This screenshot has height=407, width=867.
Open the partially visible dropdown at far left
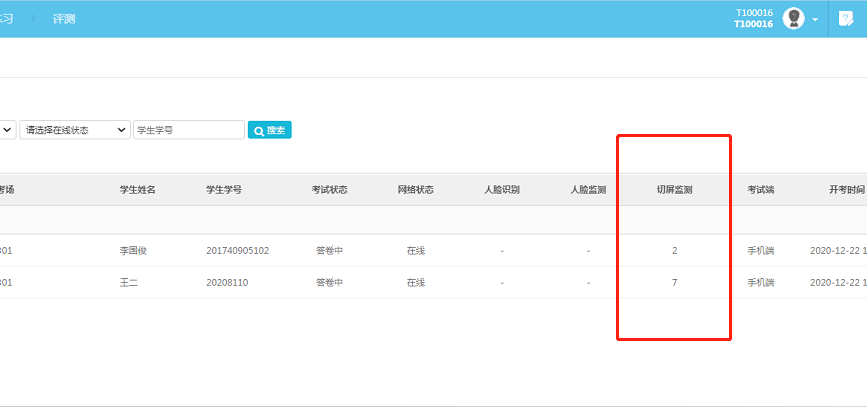pyautogui.click(x=7, y=130)
